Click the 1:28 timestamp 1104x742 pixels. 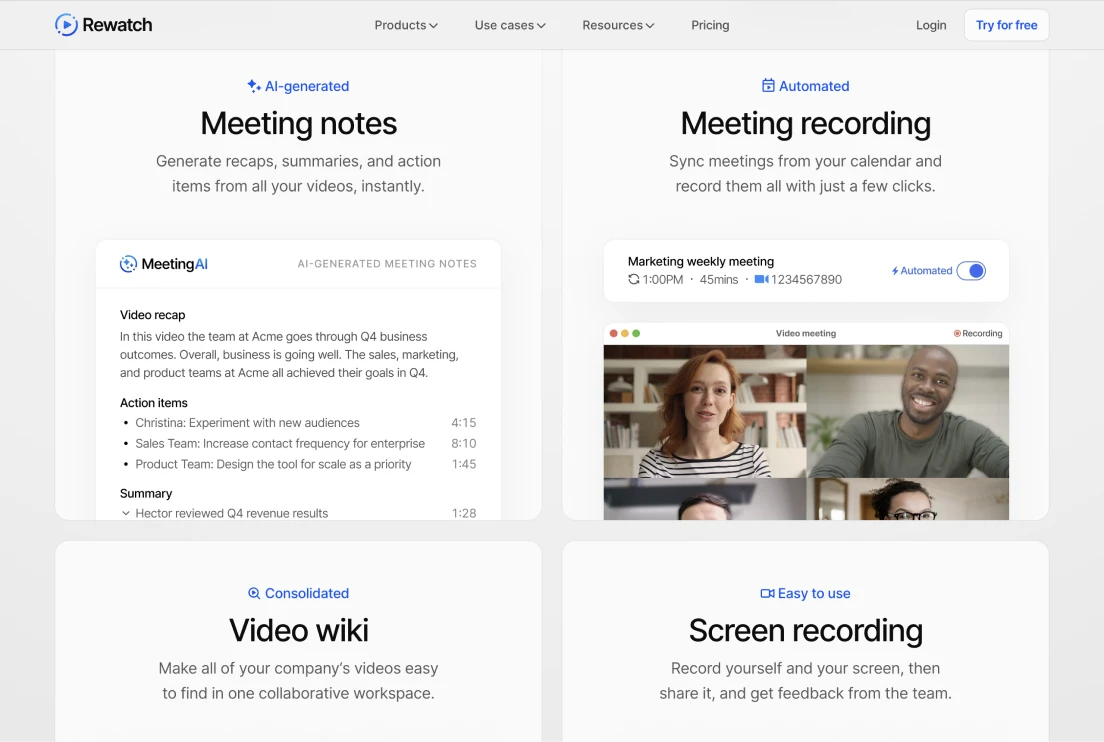[x=463, y=513]
